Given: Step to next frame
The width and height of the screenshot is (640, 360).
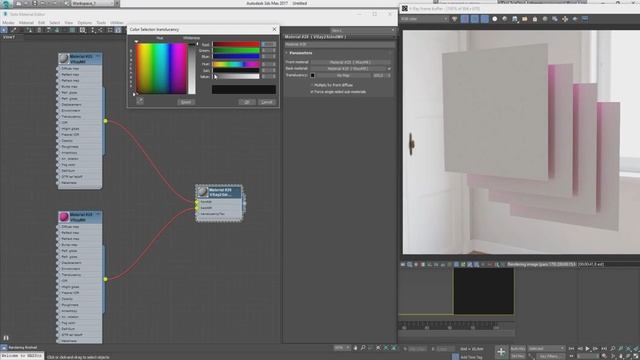Looking at the screenshot, I should pos(596,349).
